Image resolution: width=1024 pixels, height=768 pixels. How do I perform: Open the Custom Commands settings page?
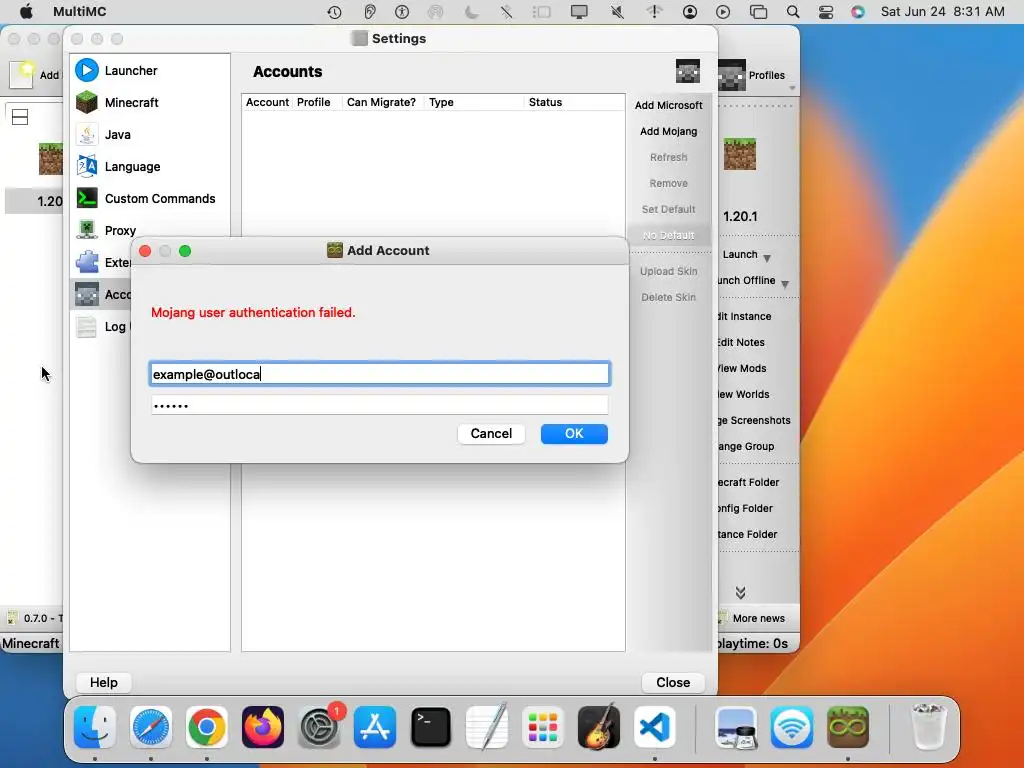tap(145, 199)
